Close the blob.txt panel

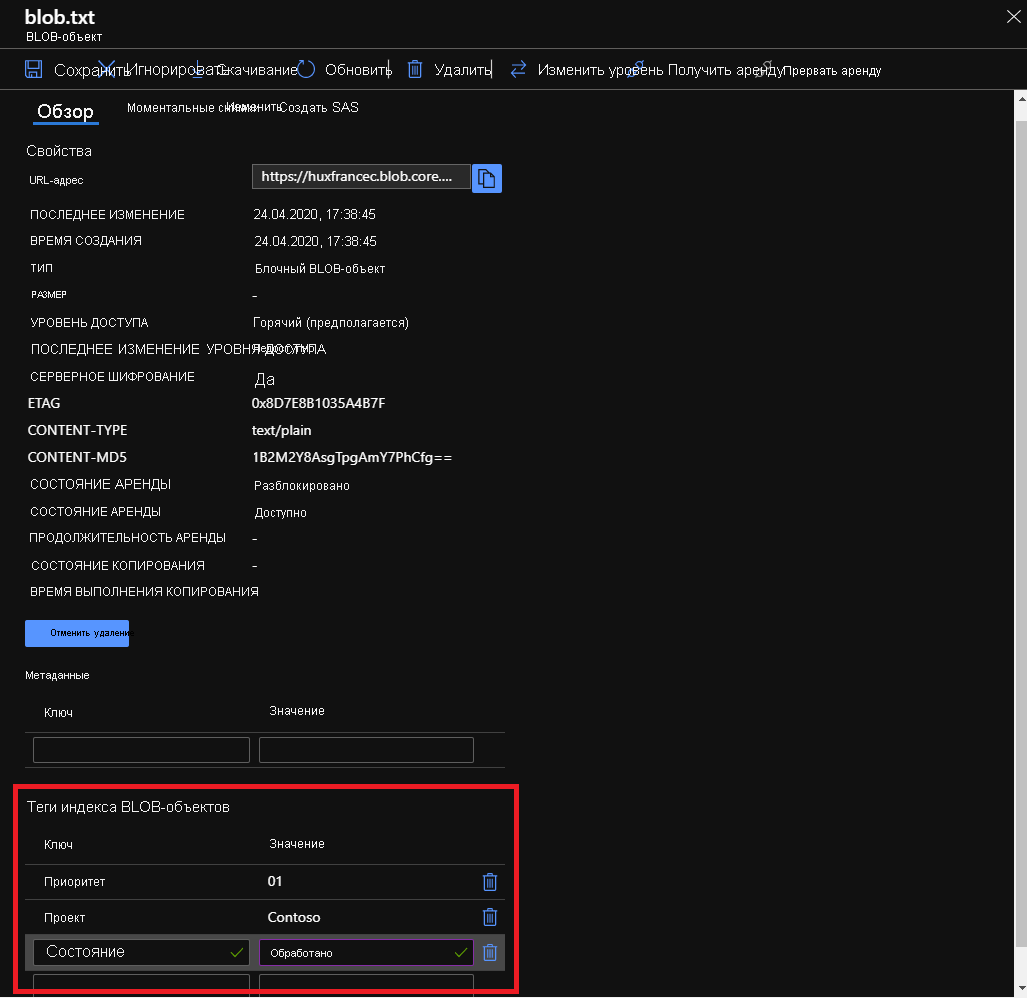click(x=1013, y=17)
